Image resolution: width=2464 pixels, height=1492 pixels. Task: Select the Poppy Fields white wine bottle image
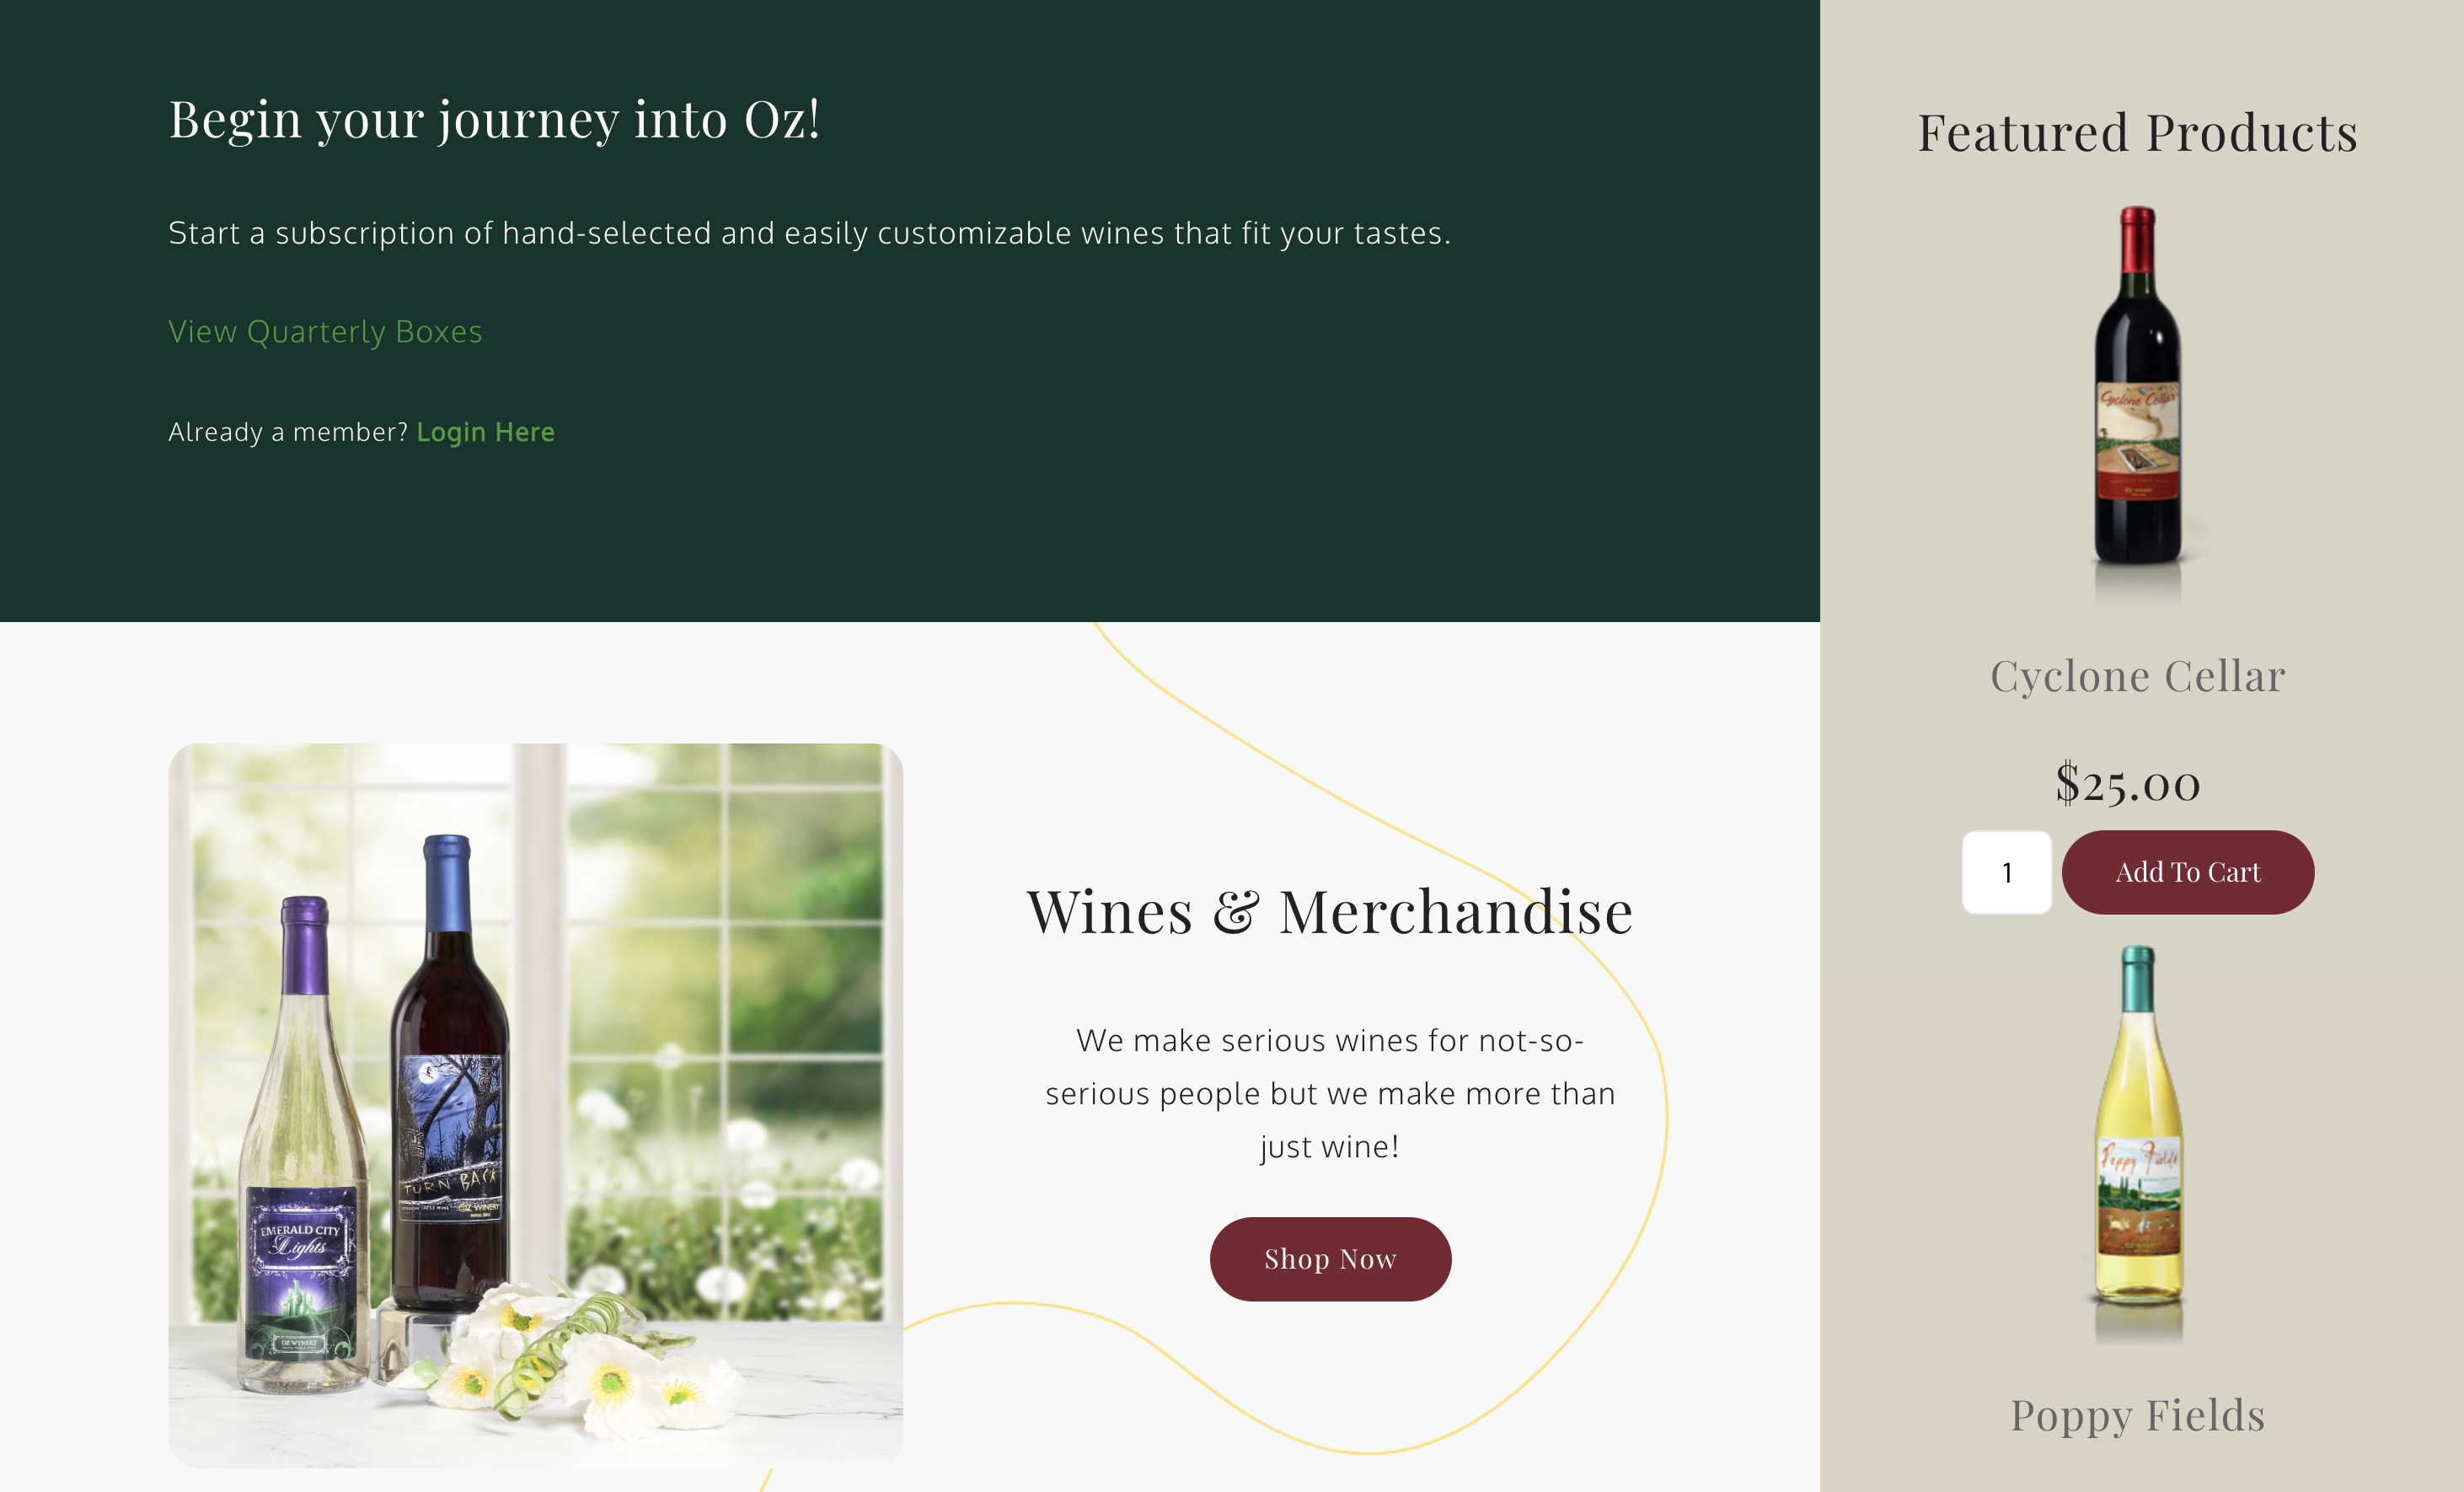[x=2138, y=1140]
